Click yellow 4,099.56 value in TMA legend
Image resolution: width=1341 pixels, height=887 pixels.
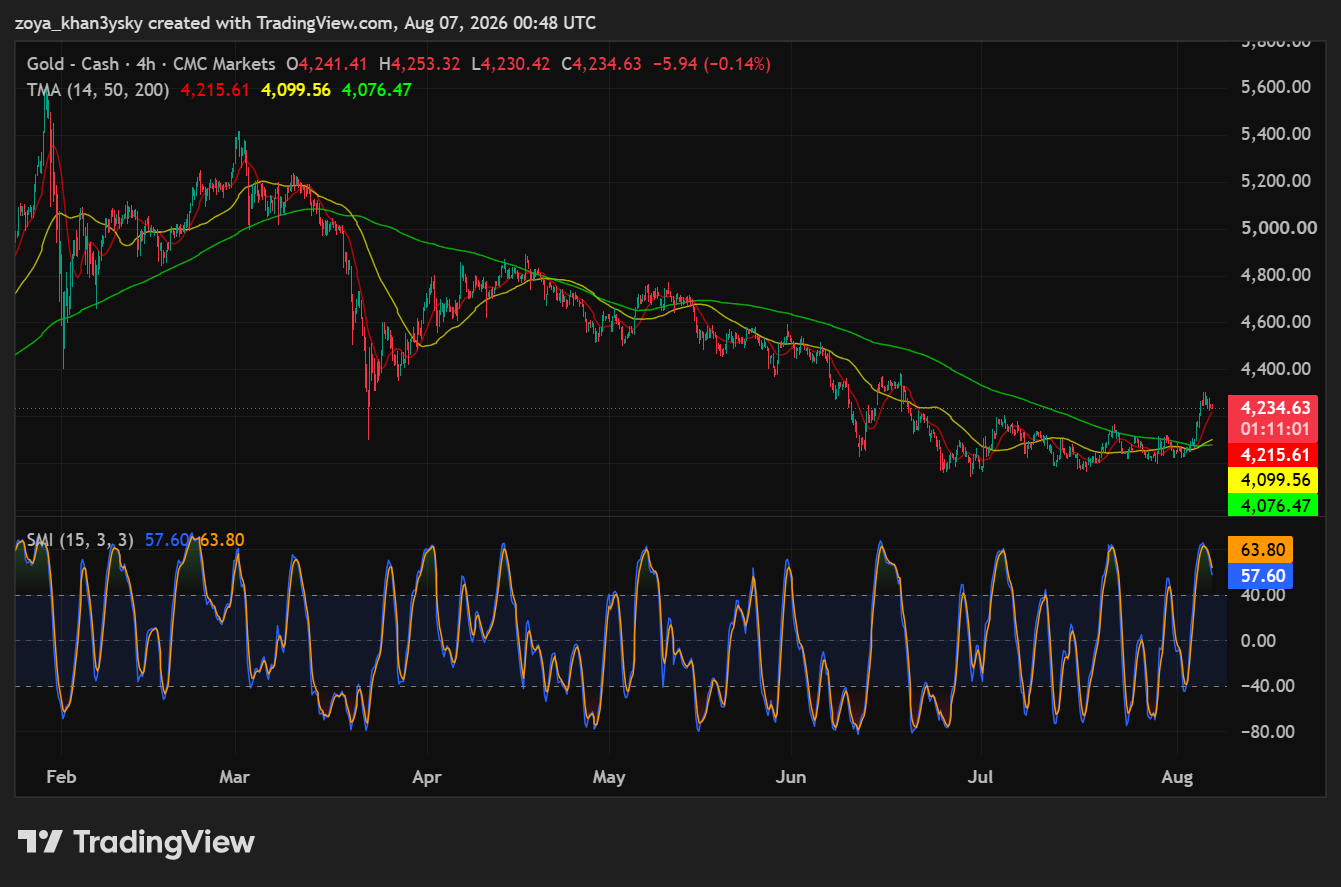pyautogui.click(x=296, y=89)
